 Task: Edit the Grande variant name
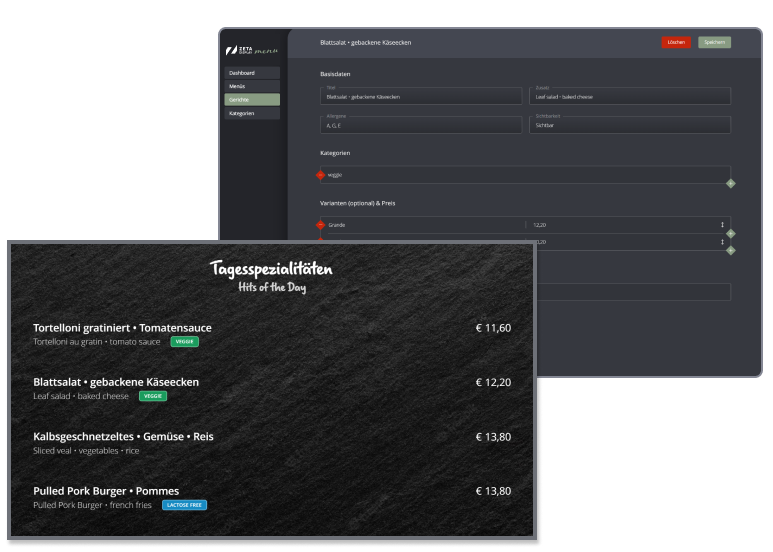coord(424,225)
